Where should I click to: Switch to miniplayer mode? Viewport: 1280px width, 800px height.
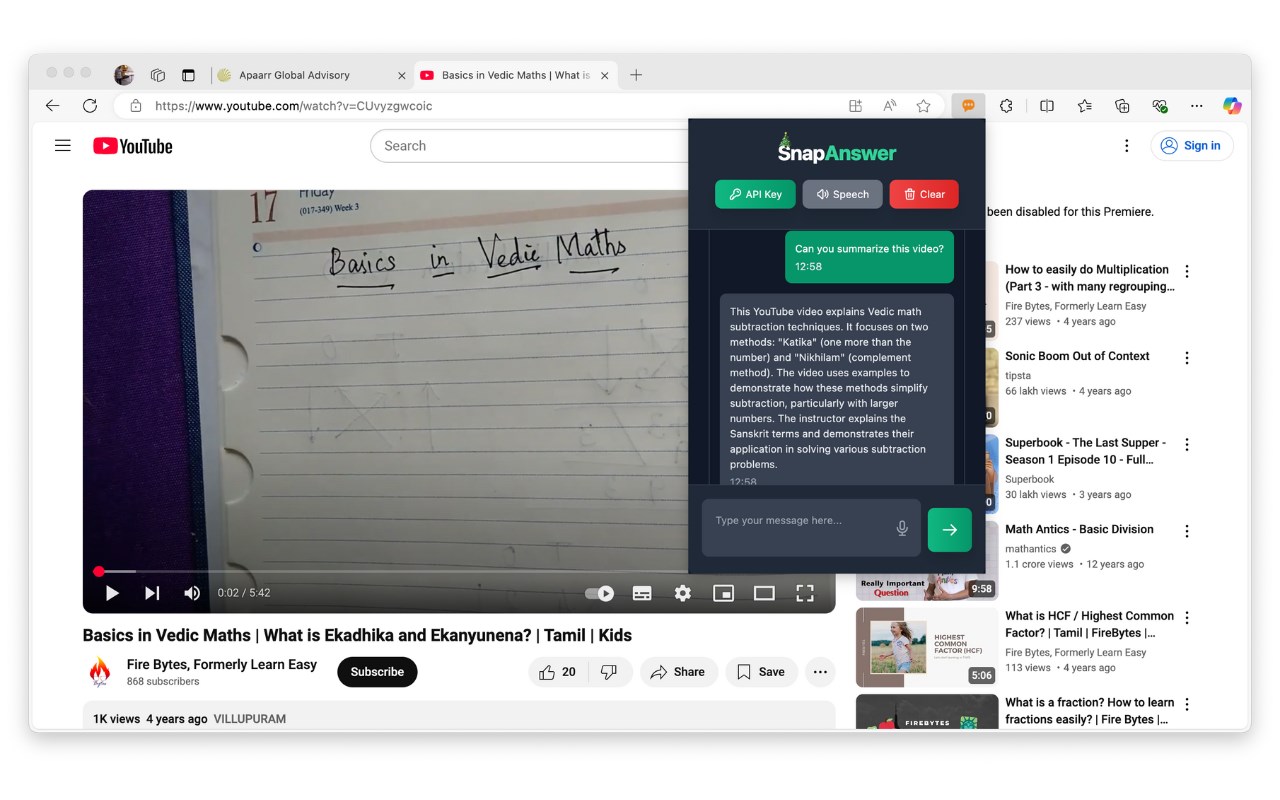click(723, 593)
